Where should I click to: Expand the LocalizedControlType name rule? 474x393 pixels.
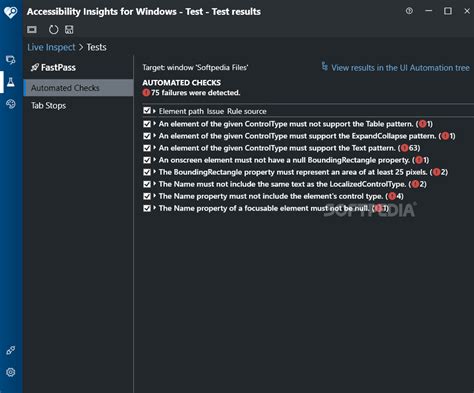(x=154, y=184)
